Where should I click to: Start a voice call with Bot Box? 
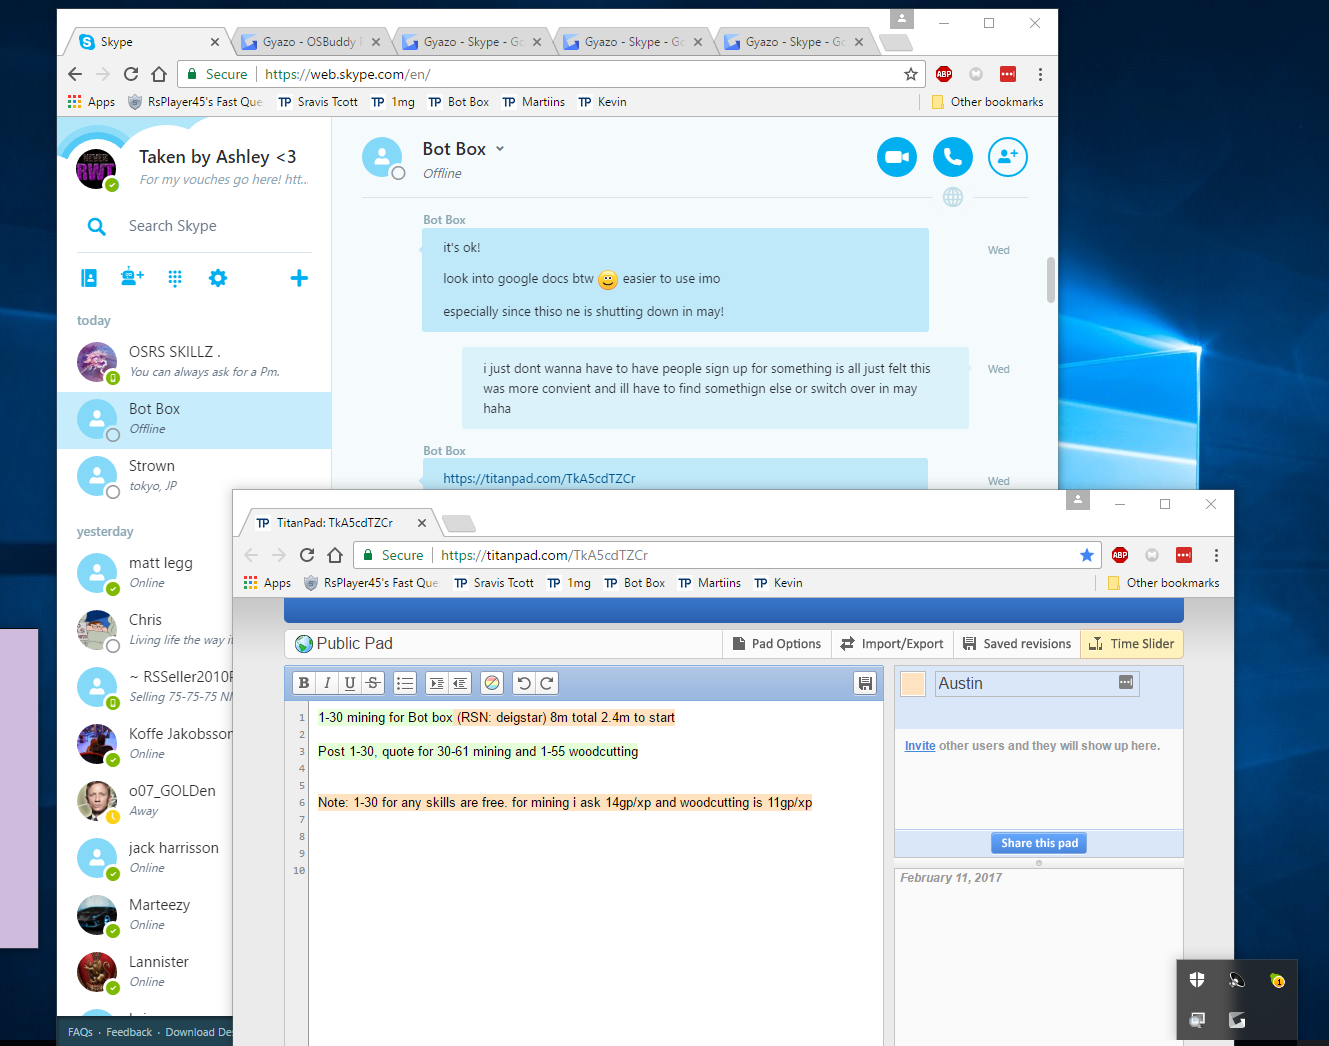click(x=953, y=157)
